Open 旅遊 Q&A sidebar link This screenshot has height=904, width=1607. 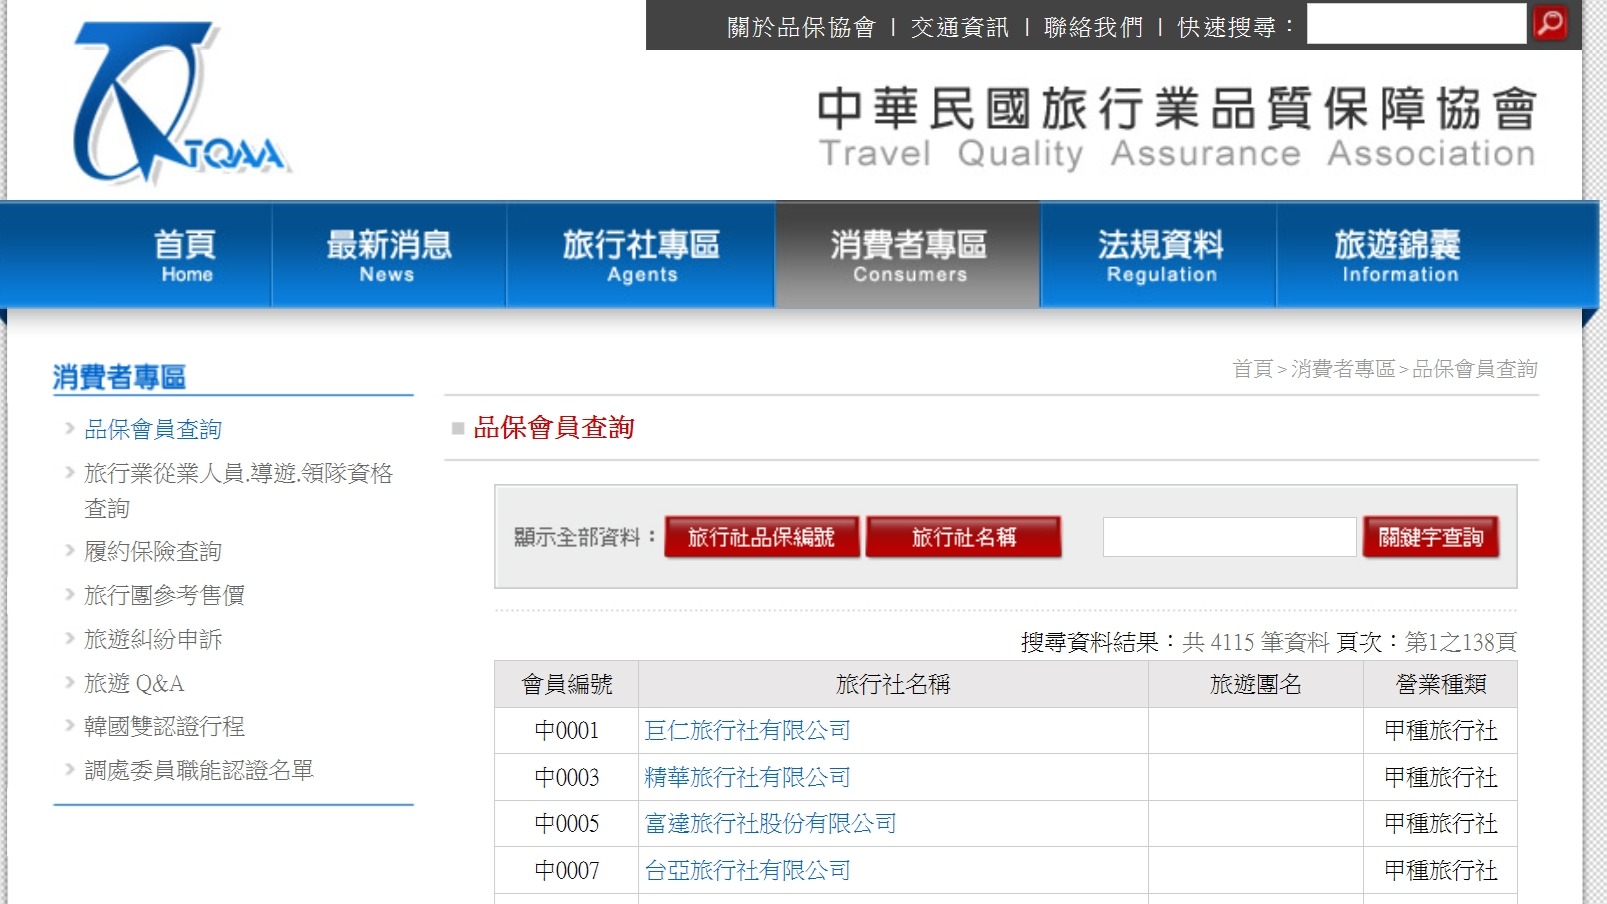(x=134, y=683)
